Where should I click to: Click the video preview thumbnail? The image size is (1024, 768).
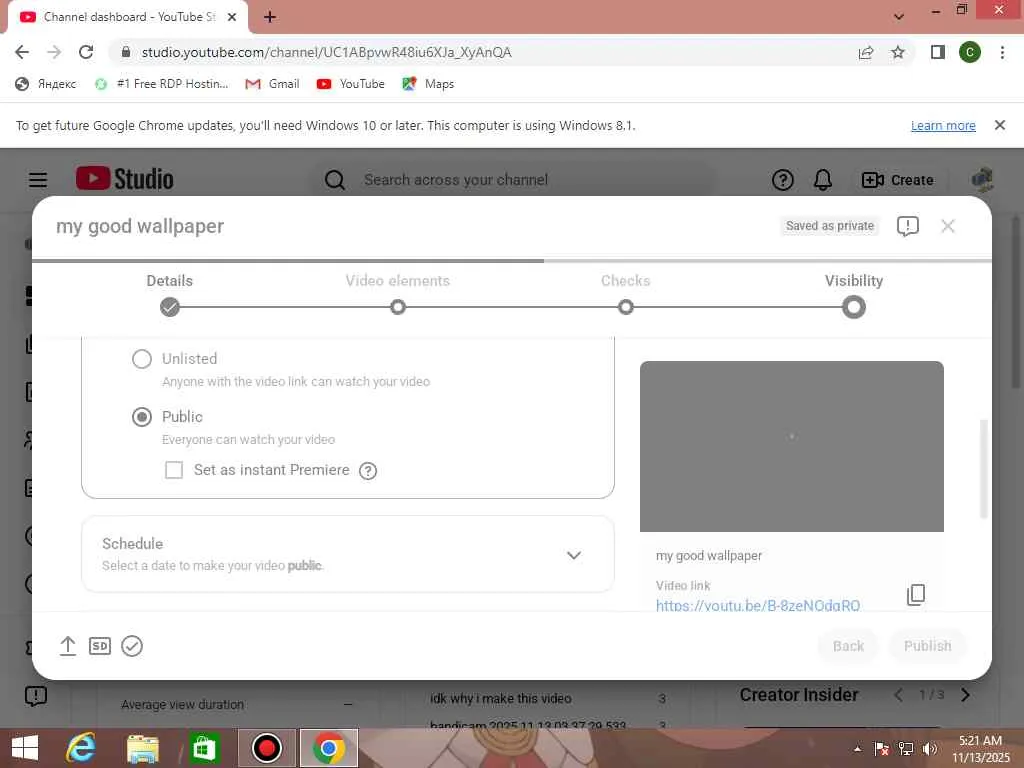pos(792,446)
